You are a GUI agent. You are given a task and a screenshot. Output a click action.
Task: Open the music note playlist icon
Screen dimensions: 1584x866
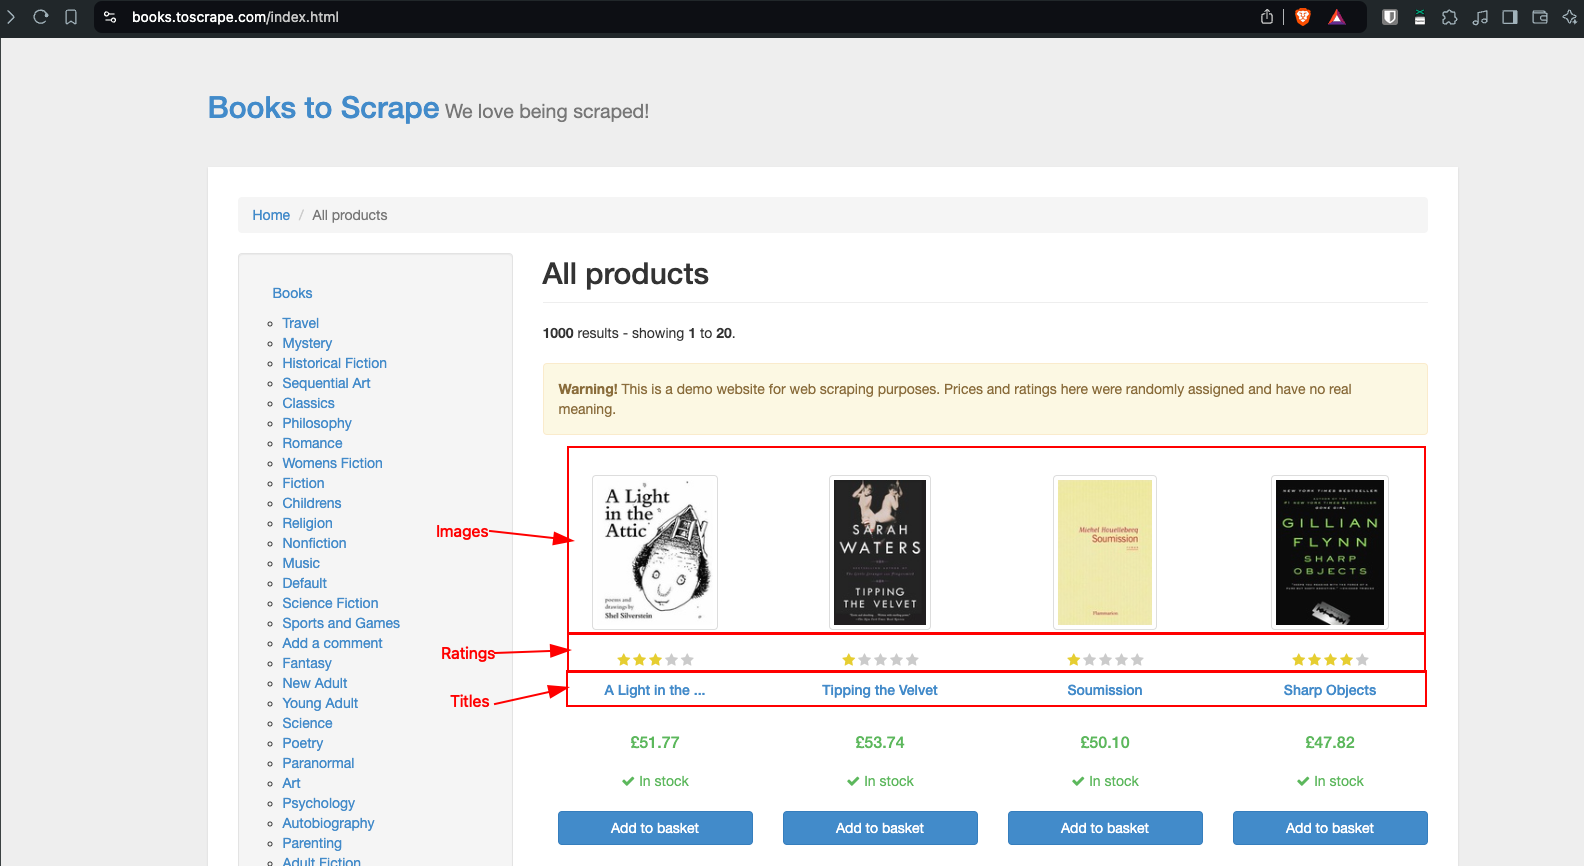[1480, 17]
